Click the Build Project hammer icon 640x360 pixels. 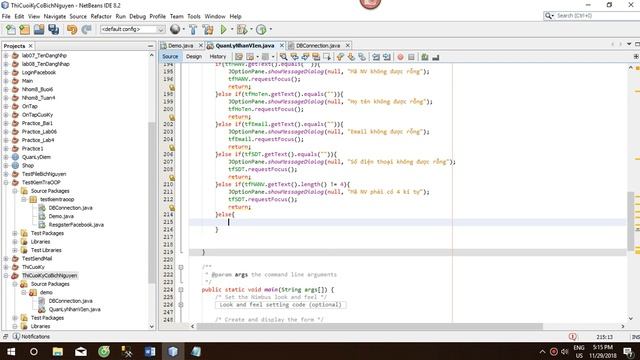193,29
